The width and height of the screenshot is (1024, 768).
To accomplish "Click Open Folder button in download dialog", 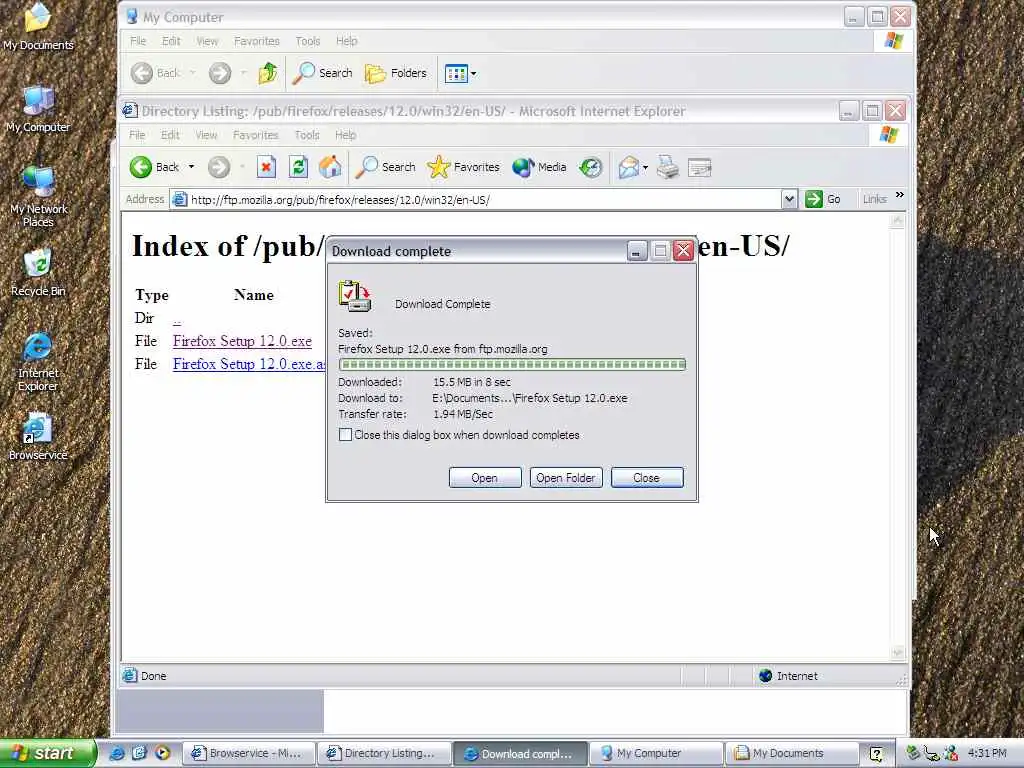I will (566, 478).
